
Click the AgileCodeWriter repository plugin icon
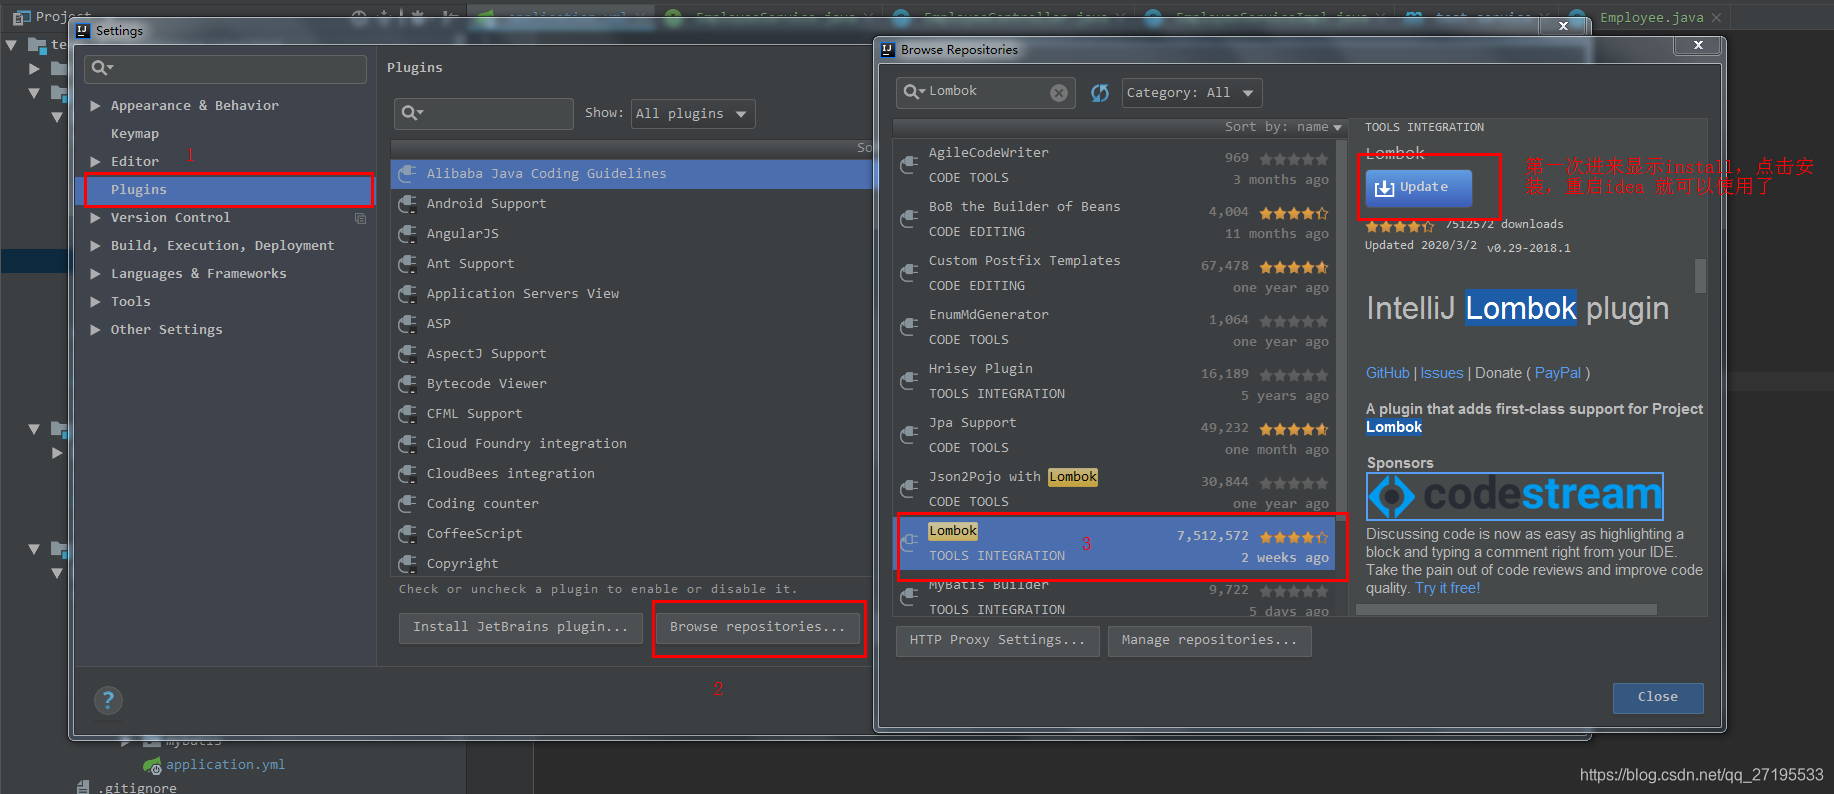coord(909,165)
